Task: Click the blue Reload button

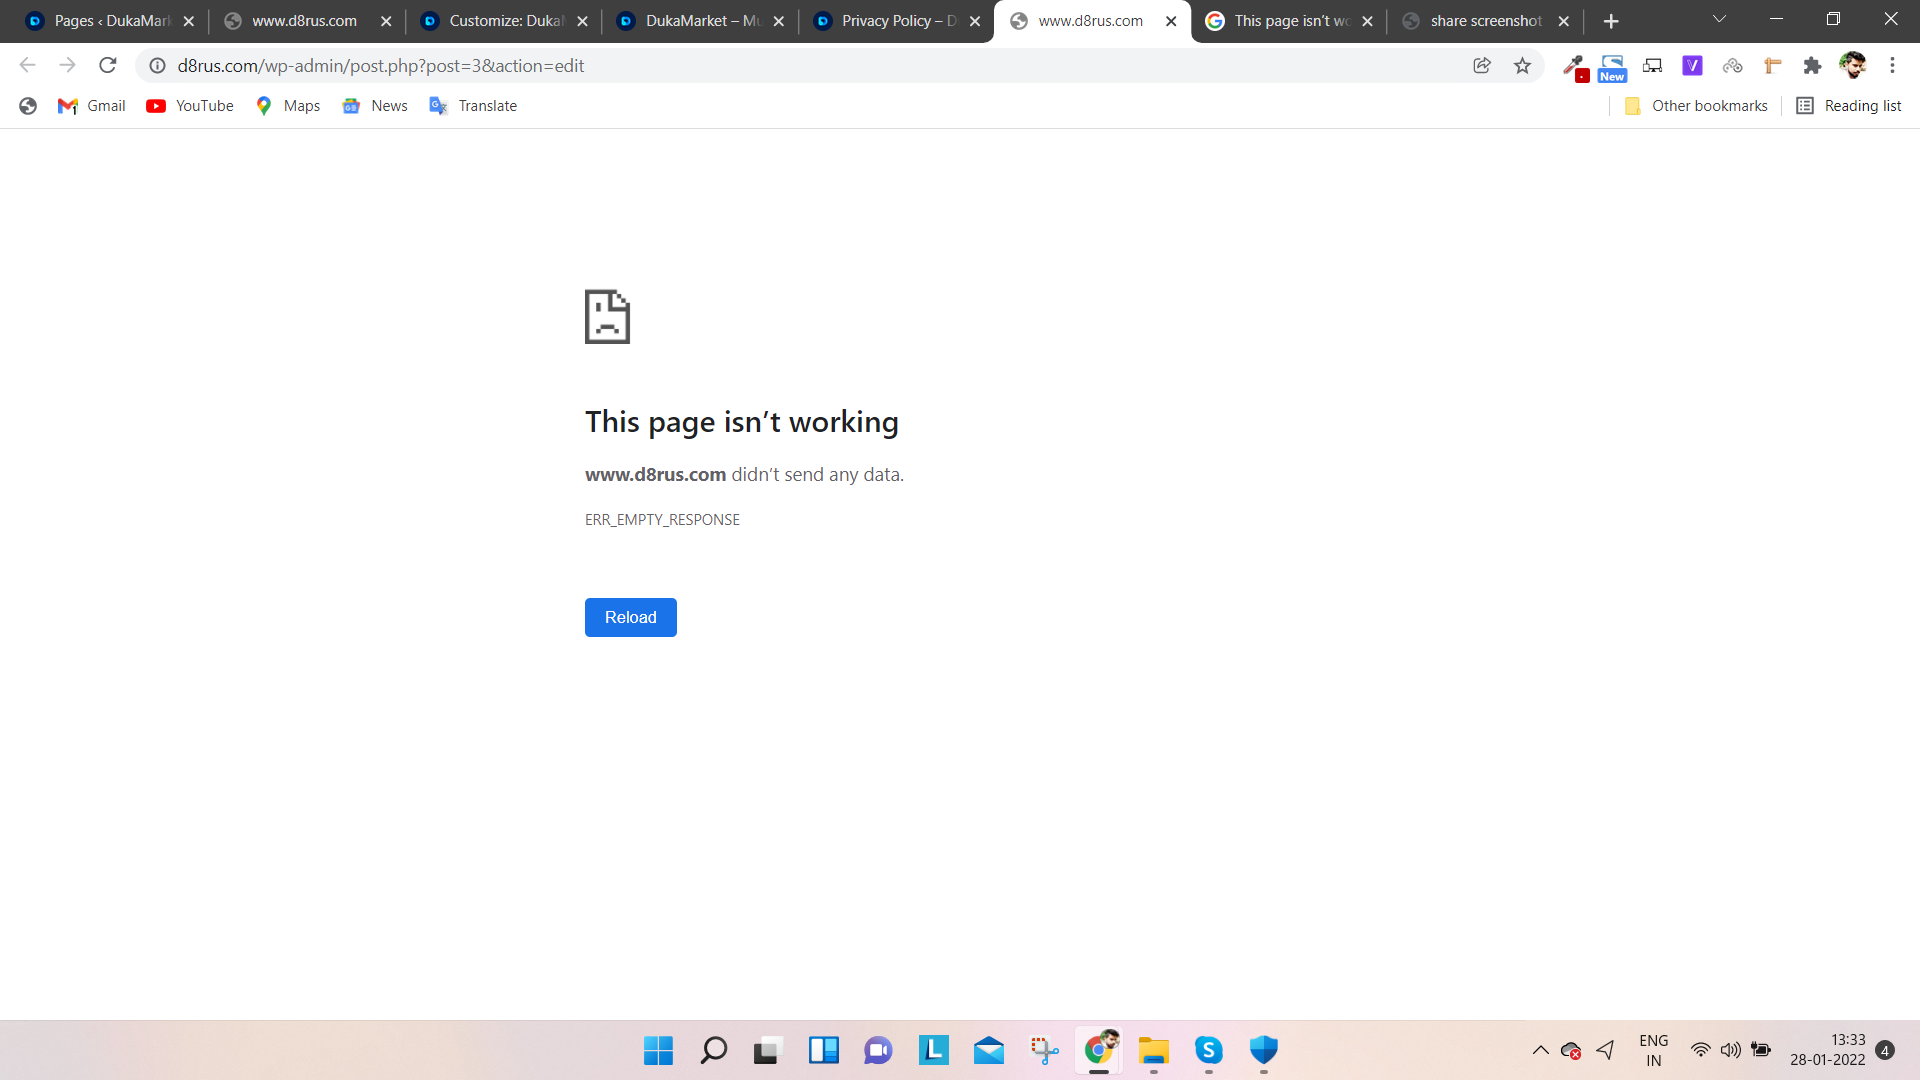Action: pos(630,617)
